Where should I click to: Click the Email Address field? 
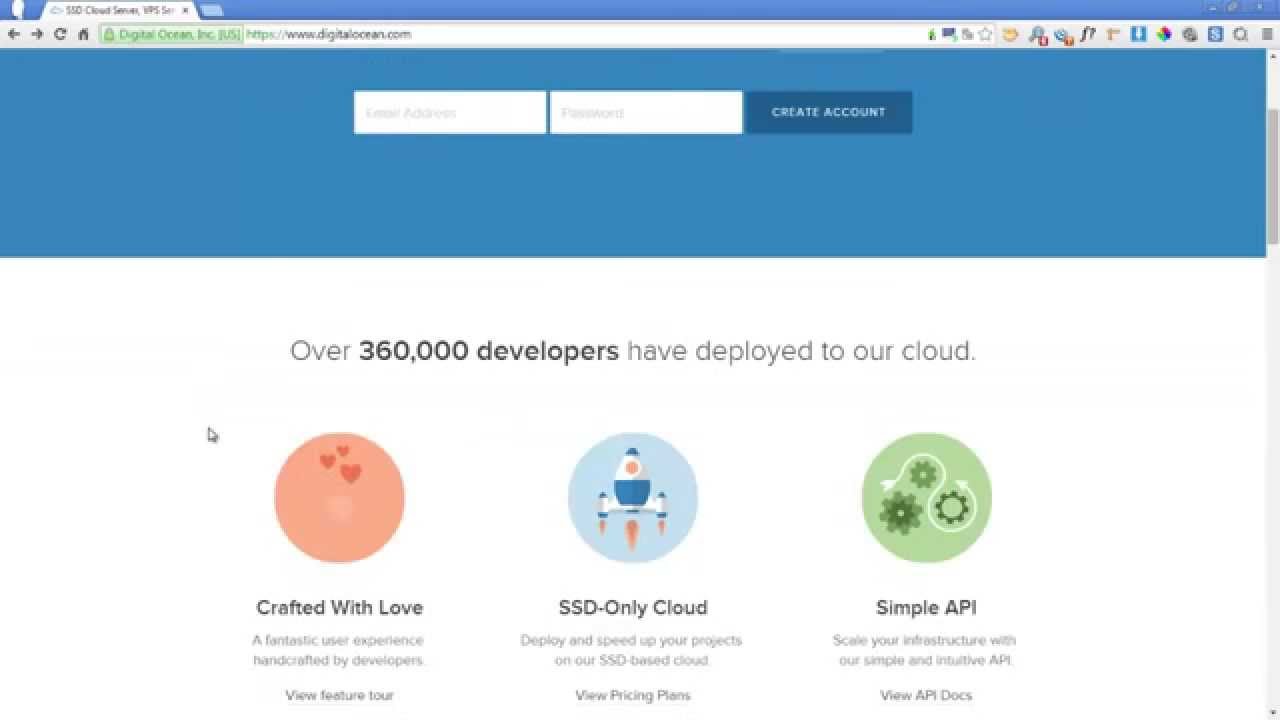point(450,112)
